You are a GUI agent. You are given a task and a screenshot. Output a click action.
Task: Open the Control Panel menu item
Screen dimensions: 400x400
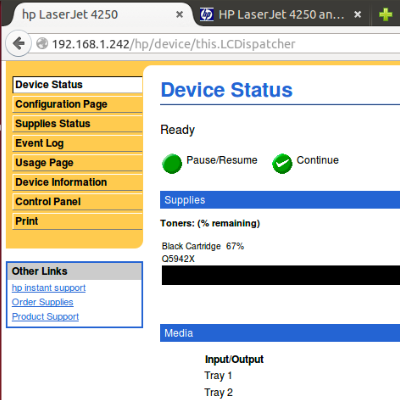pyautogui.click(x=77, y=202)
